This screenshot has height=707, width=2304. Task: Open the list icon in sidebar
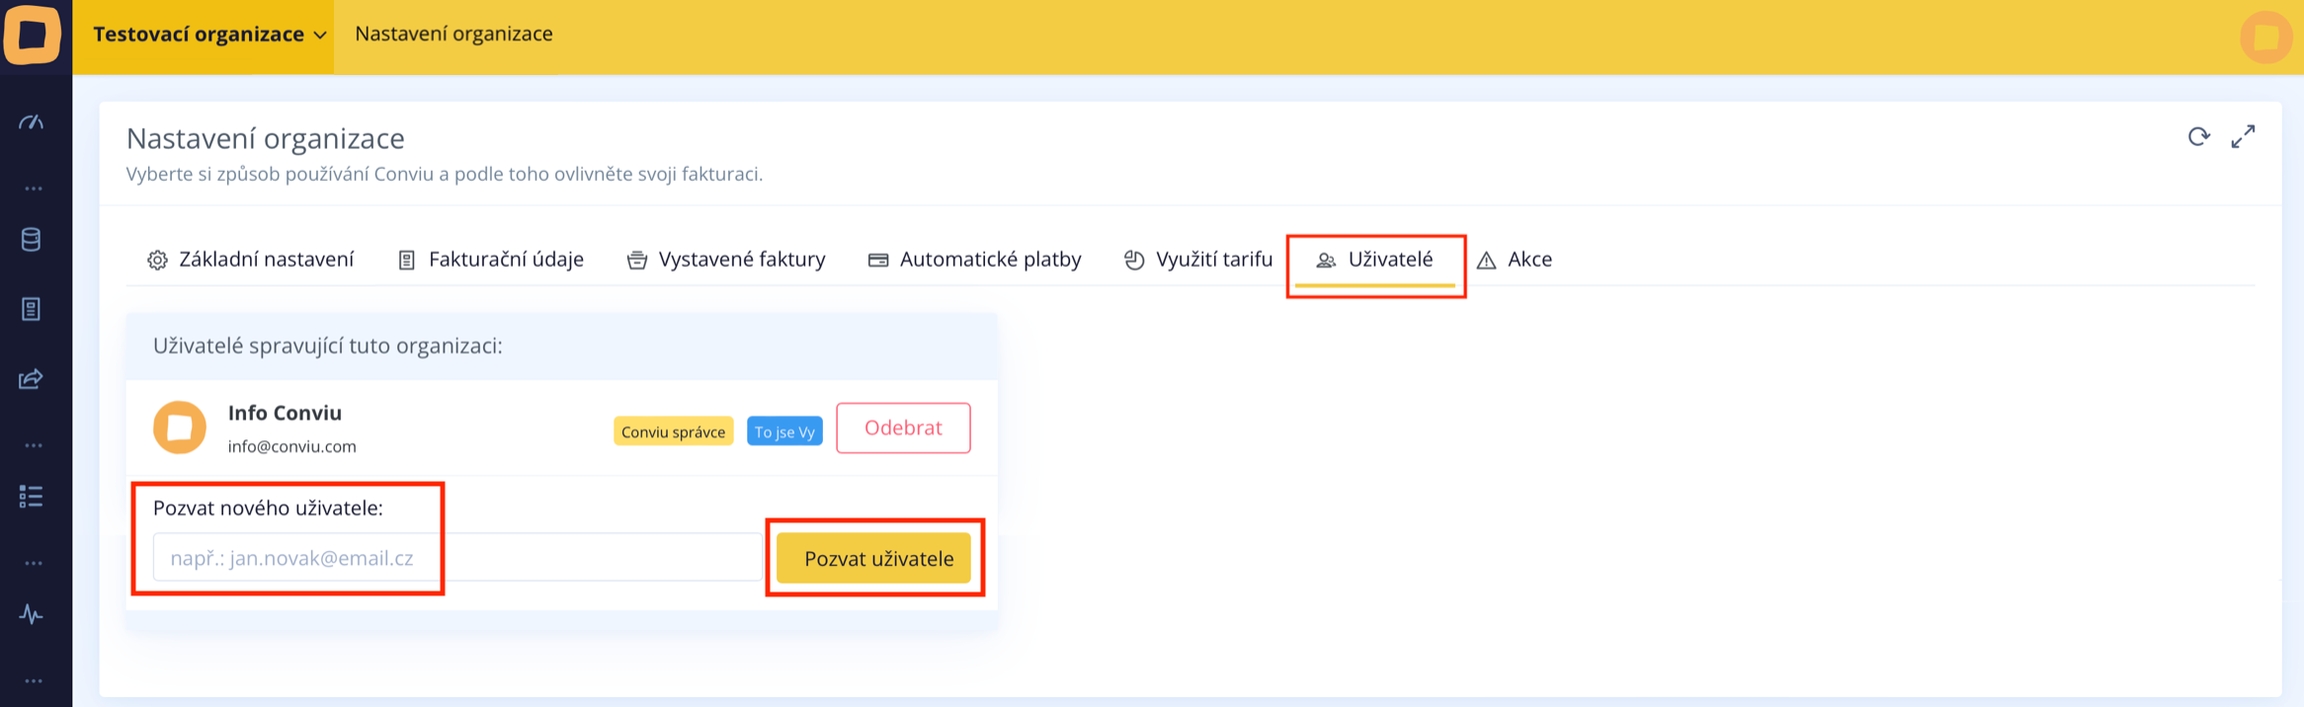coord(31,496)
